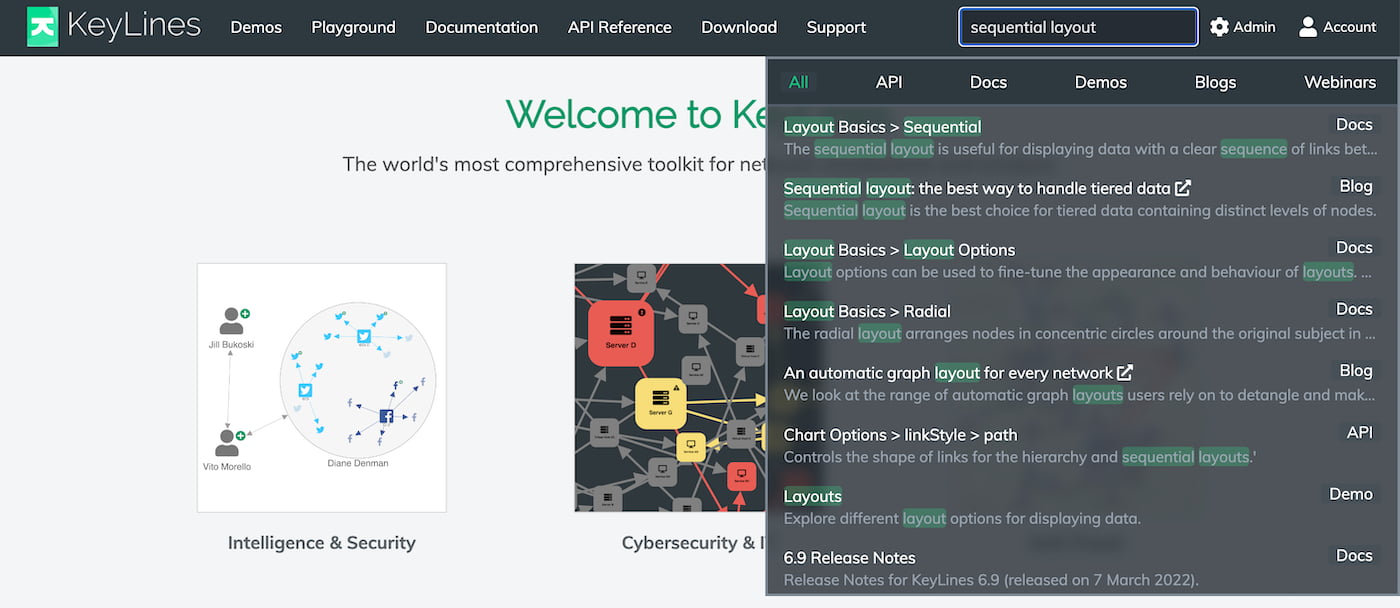Screen dimensions: 1400x608
Task: Open Documentation in the navbar
Action: (481, 27)
